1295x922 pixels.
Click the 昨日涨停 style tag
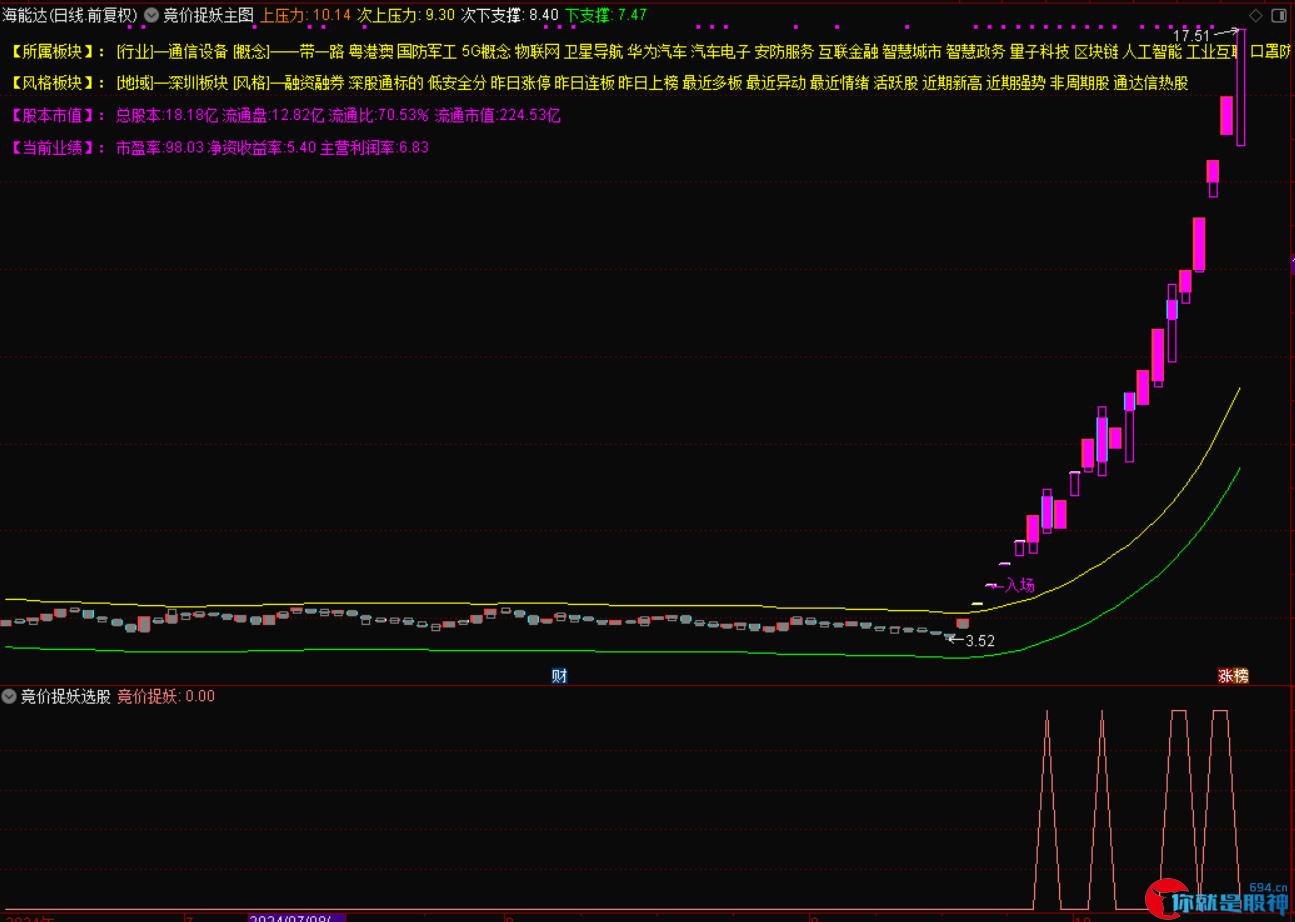[x=521, y=83]
